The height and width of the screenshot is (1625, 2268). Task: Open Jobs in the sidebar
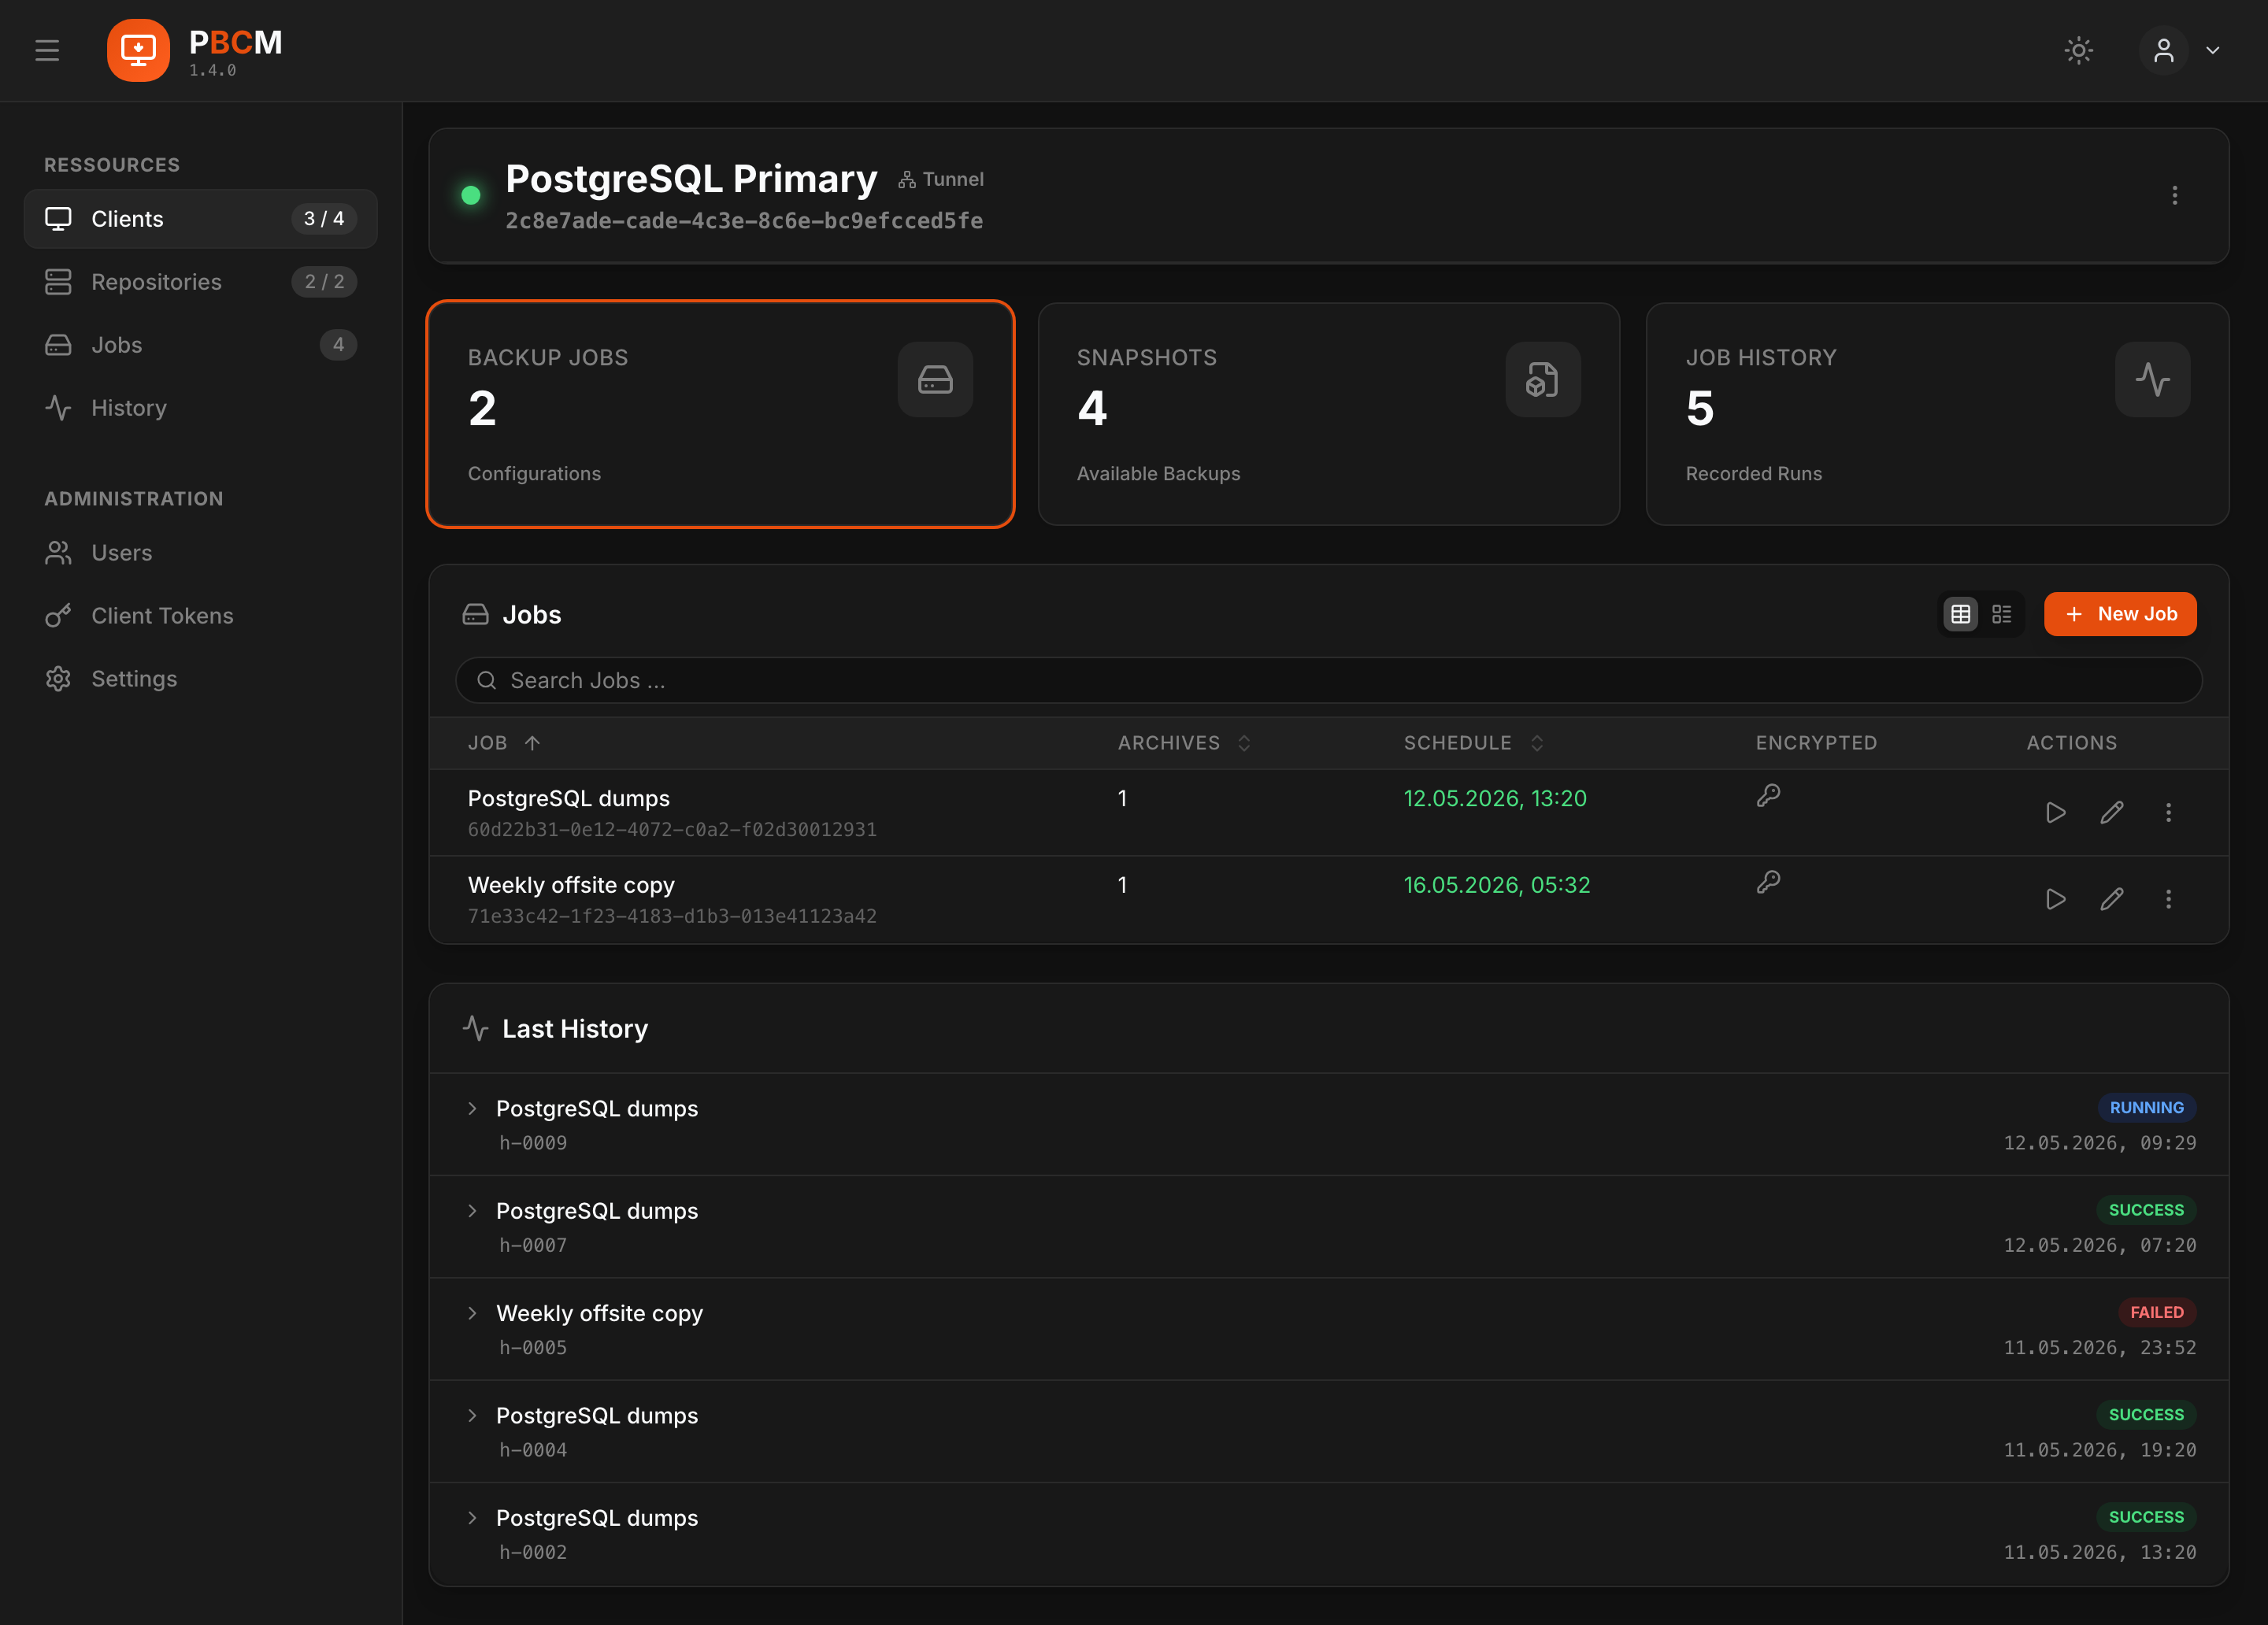[200, 344]
